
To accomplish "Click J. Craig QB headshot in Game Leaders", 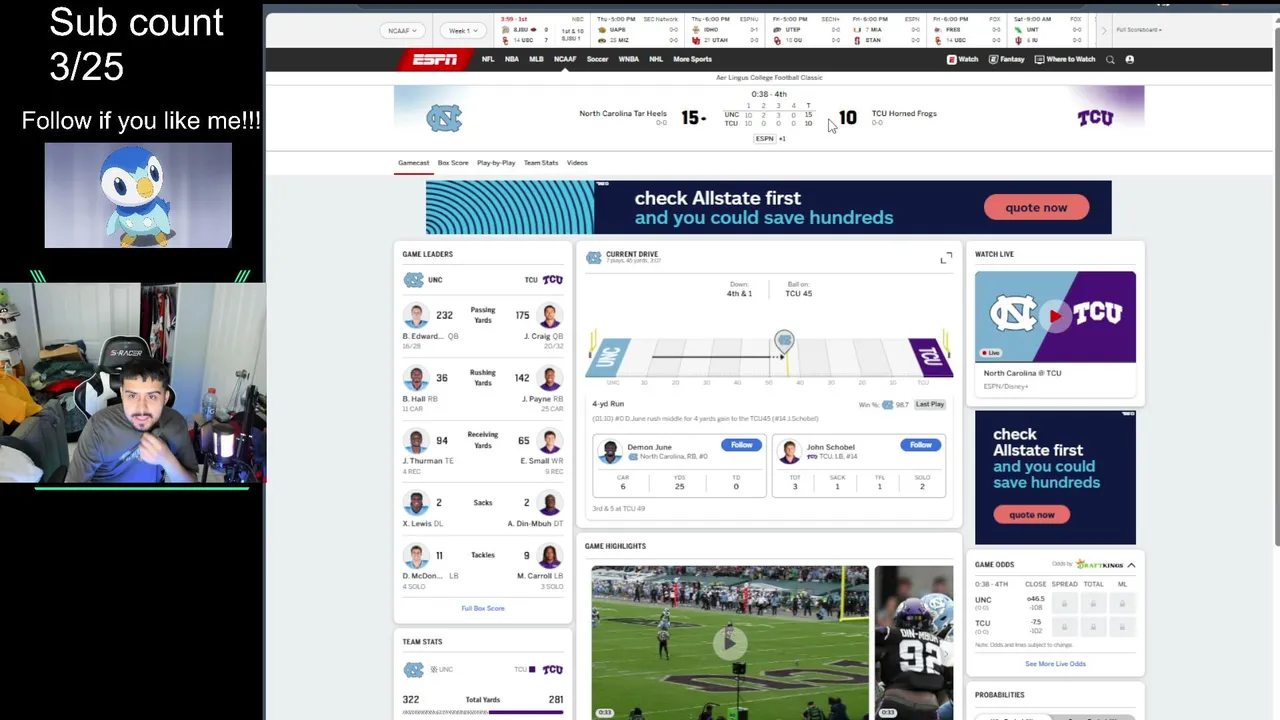I will click(x=549, y=316).
